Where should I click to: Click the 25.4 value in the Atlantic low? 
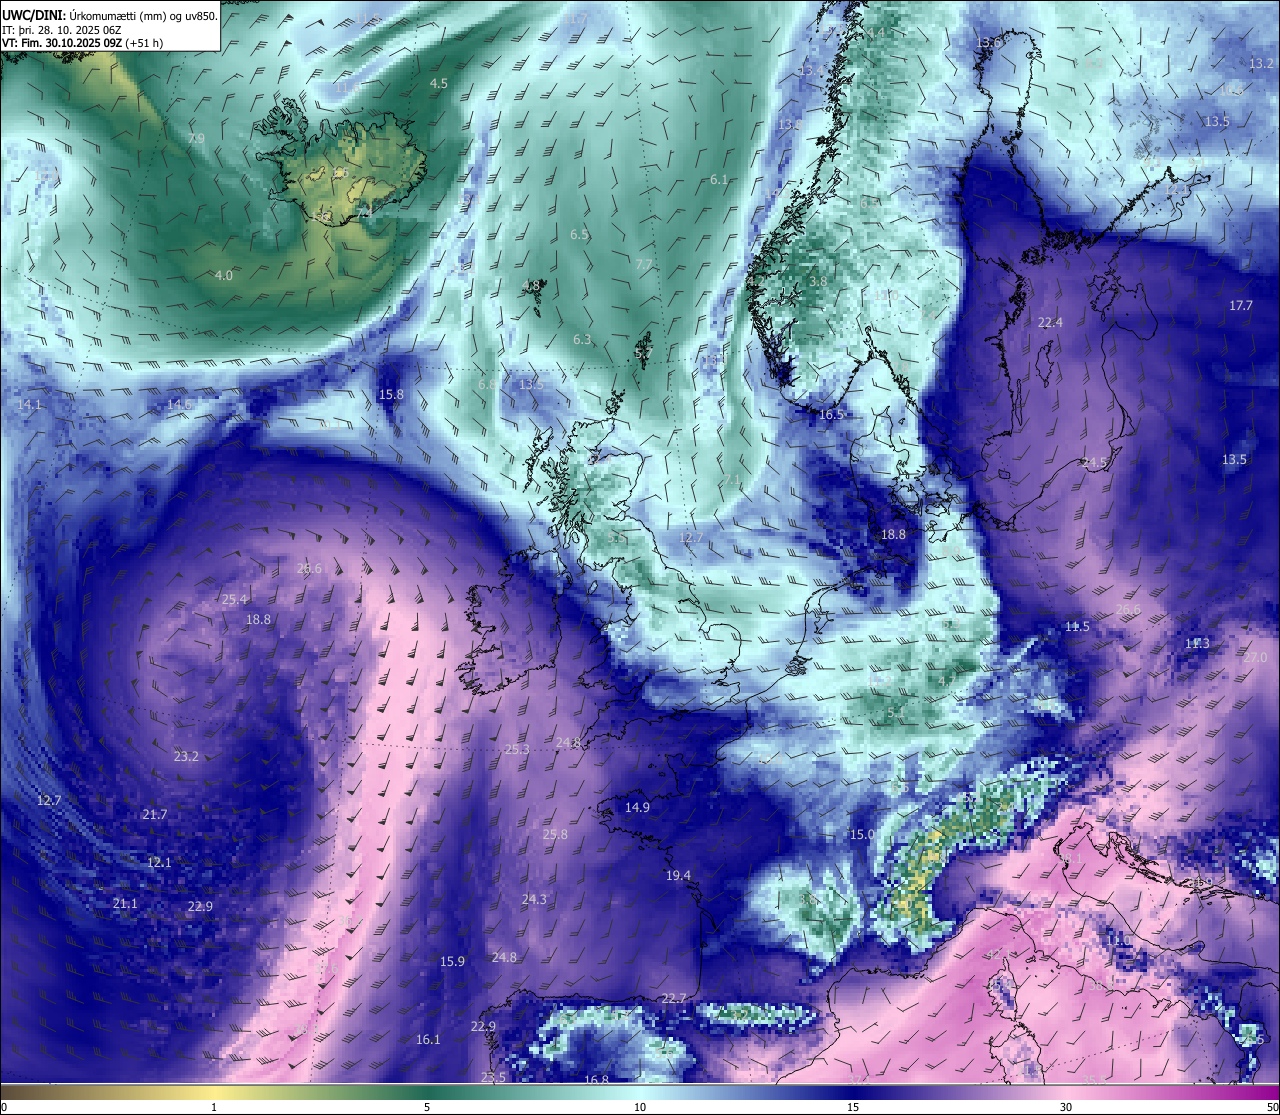coord(234,599)
